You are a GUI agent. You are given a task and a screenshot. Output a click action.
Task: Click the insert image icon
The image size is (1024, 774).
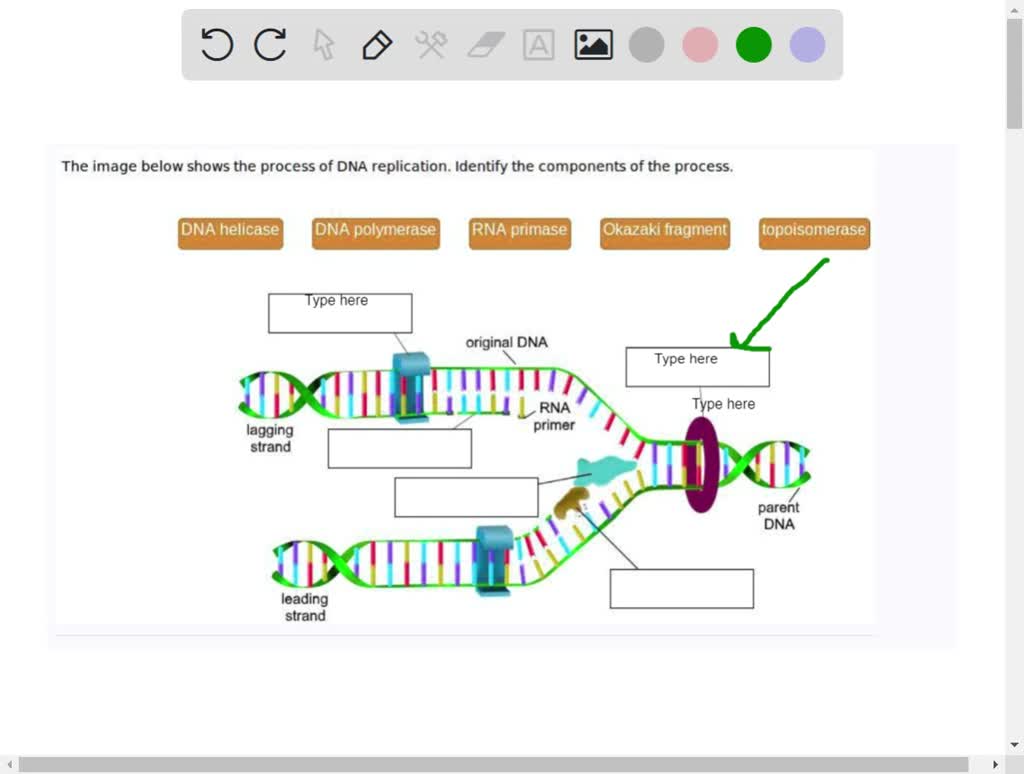coord(592,44)
